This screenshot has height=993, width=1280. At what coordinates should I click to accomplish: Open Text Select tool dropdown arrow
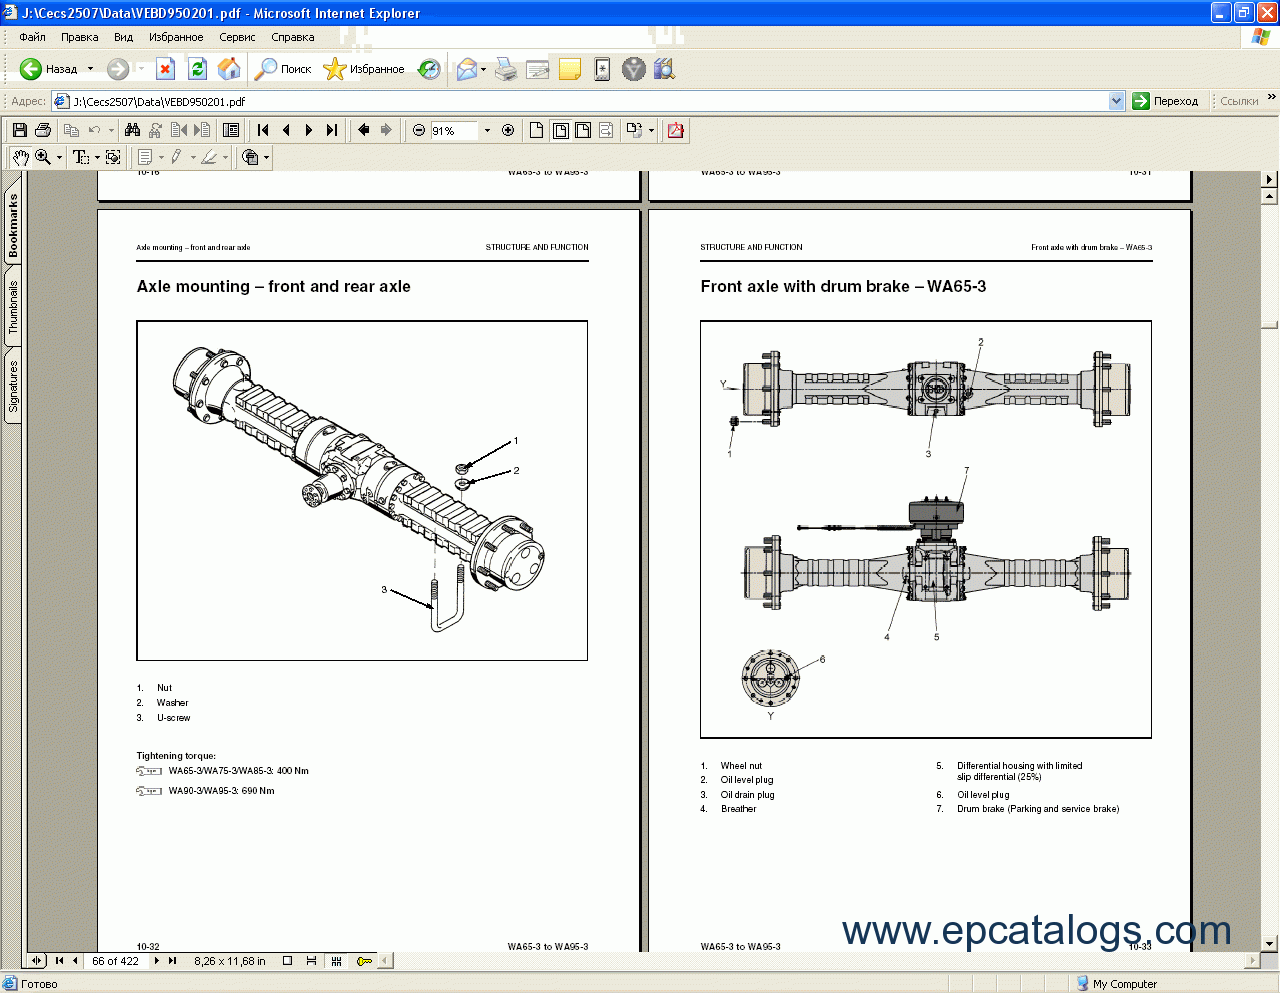click(97, 158)
